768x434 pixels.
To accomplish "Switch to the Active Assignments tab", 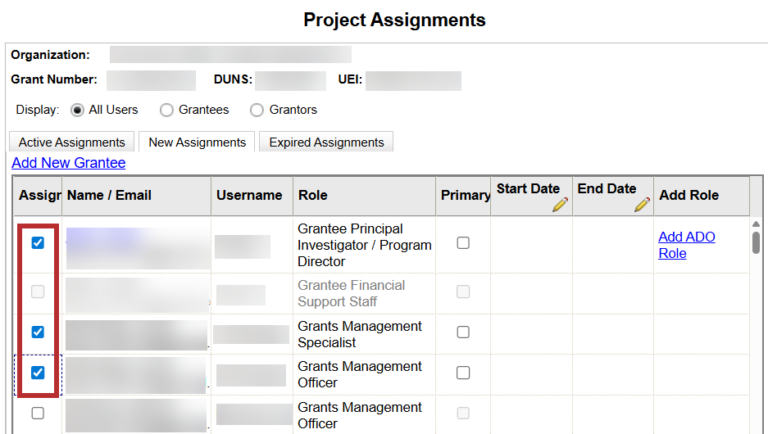I will [x=71, y=142].
